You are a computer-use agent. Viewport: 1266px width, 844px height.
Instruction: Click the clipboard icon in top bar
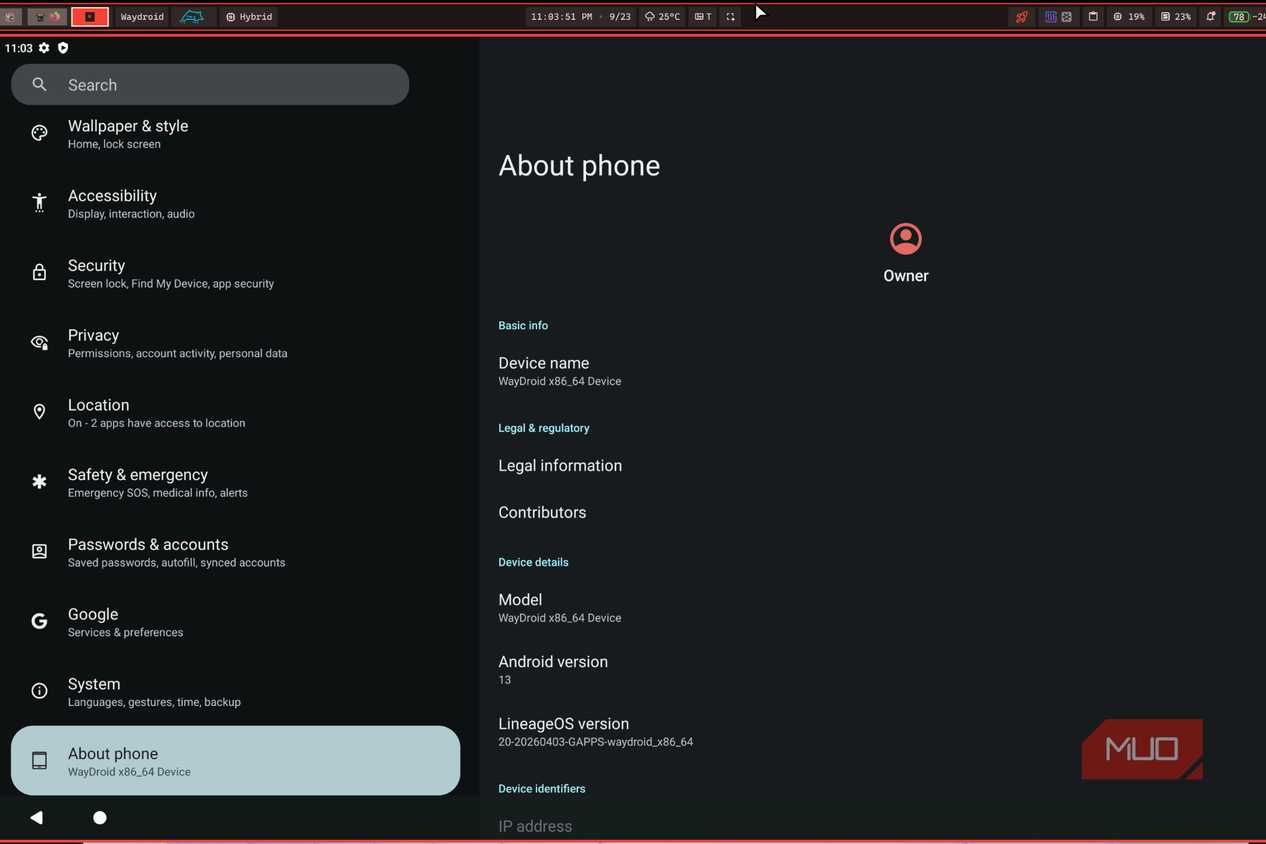pos(1093,17)
